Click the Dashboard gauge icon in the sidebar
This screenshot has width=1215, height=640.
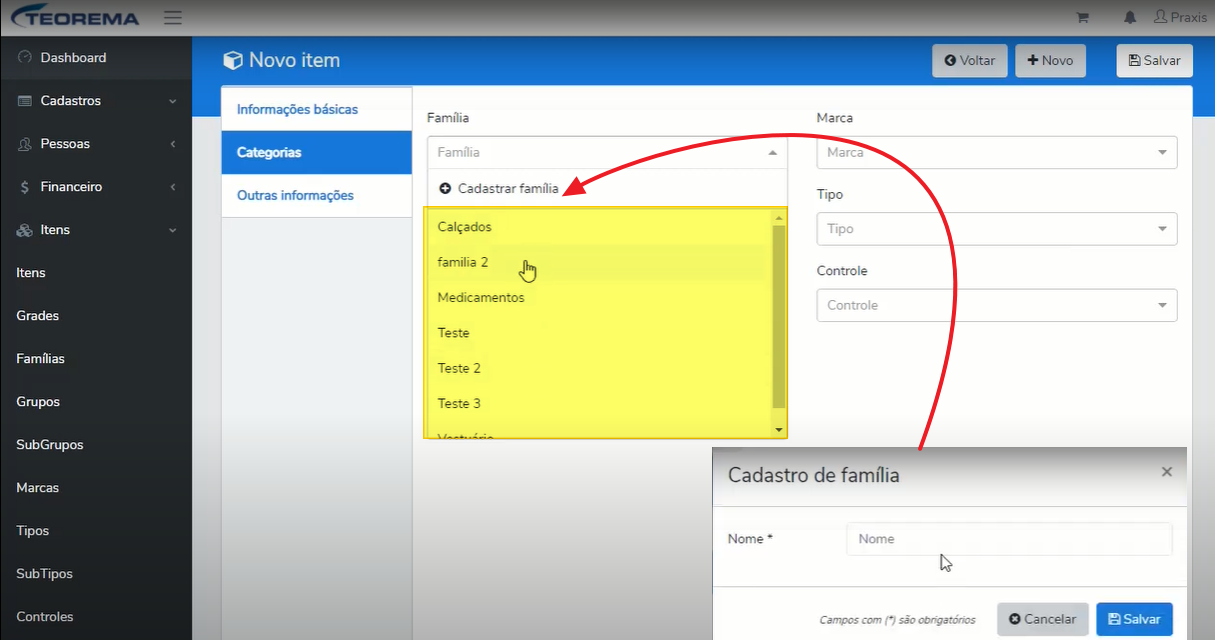click(25, 58)
